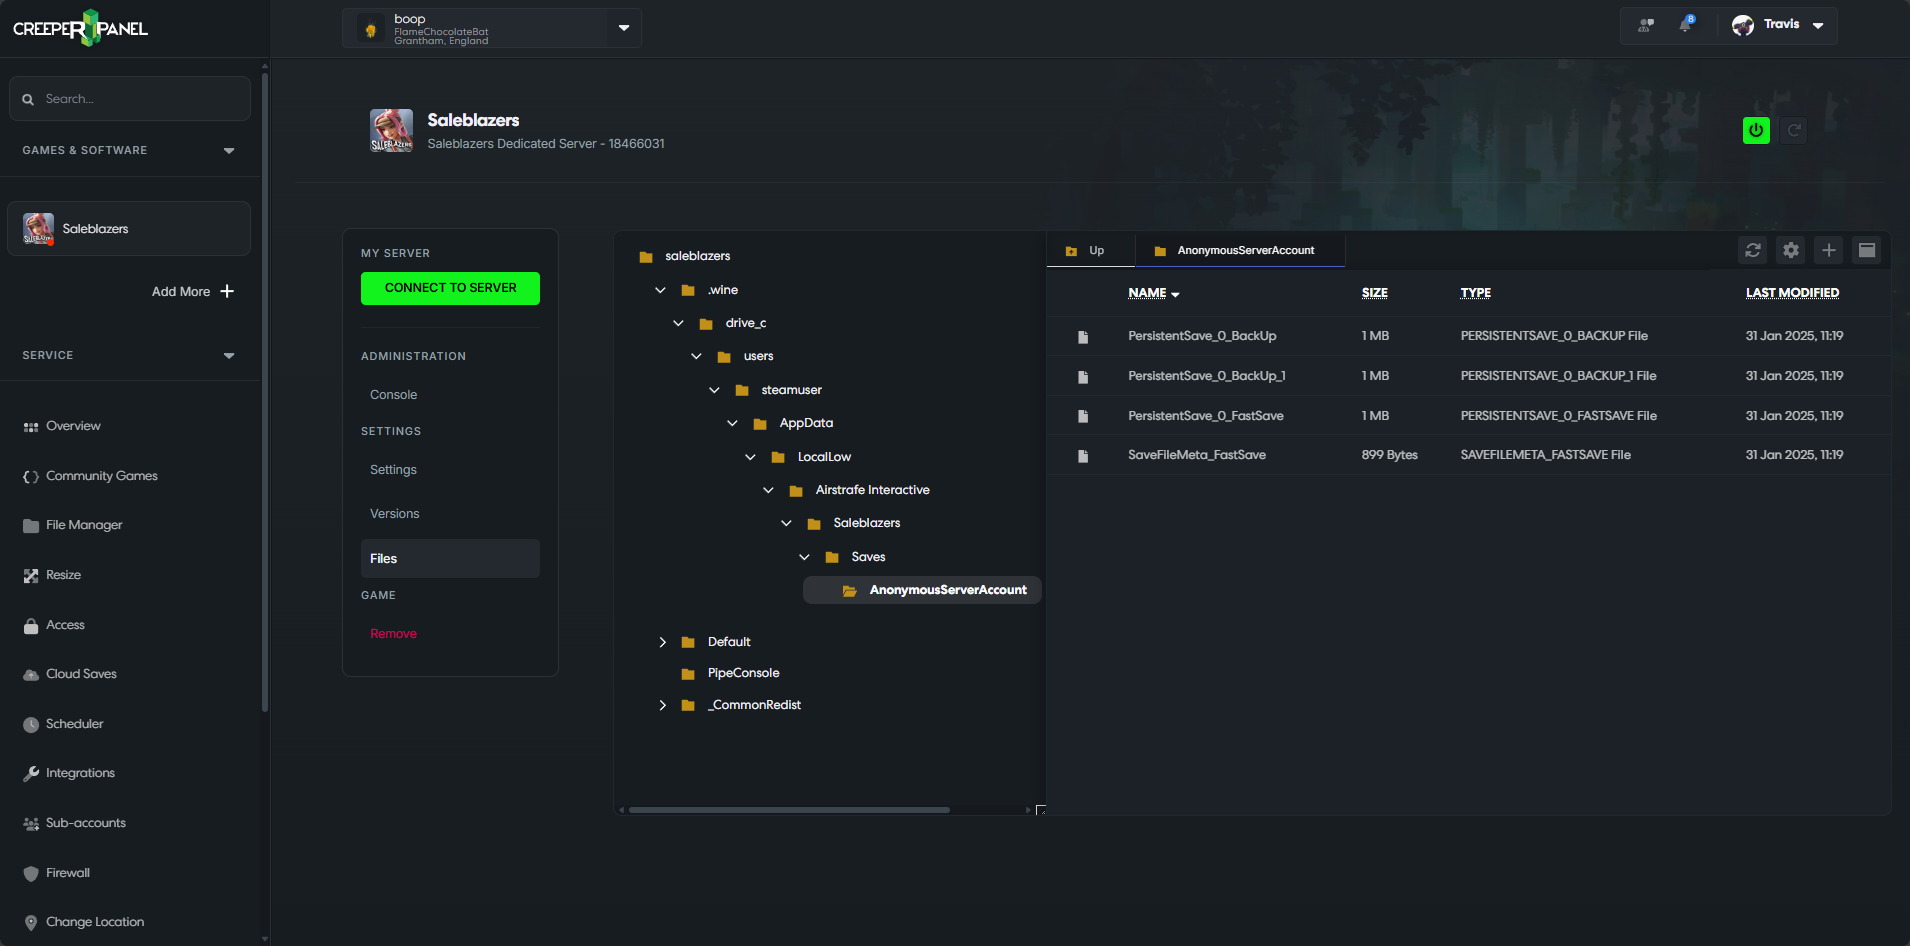Image resolution: width=1910 pixels, height=946 pixels.
Task: Collapse the LocalLow folder
Action: coord(750,457)
